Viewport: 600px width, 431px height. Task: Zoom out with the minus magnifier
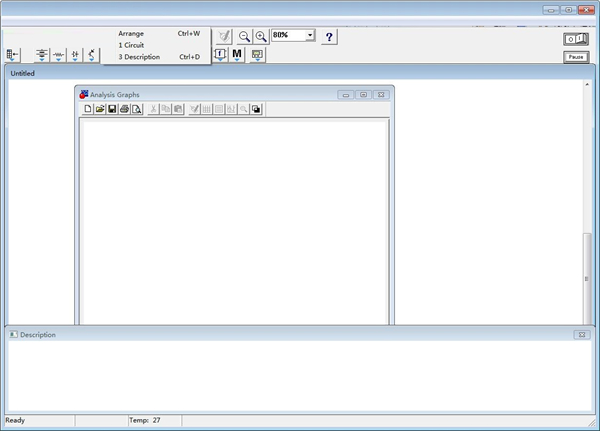(244, 37)
